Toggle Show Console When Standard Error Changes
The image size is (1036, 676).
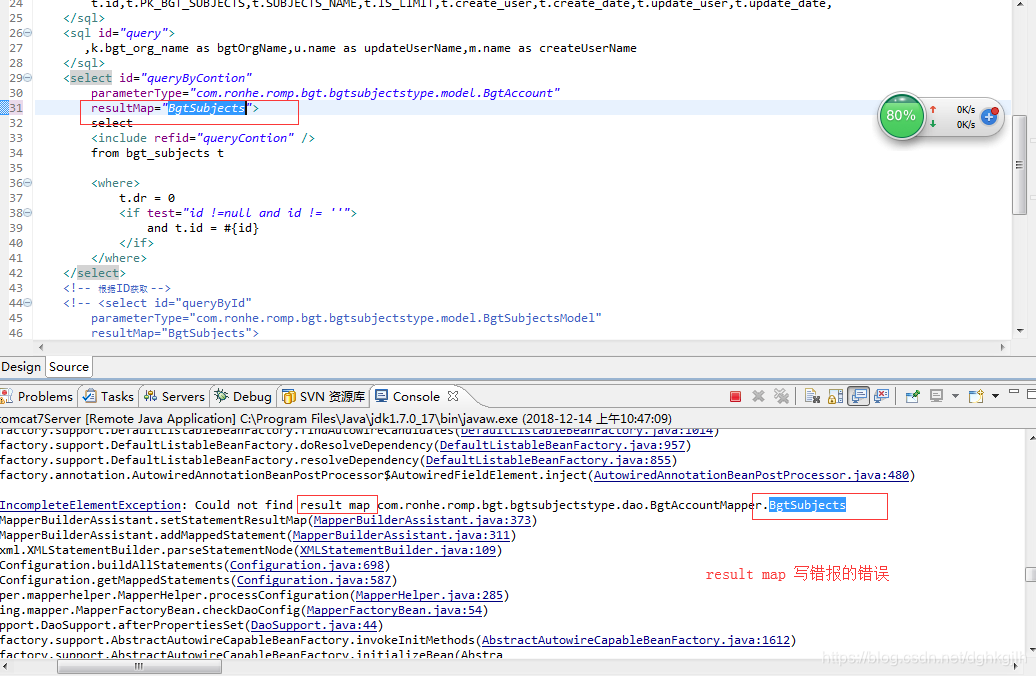click(x=881, y=396)
